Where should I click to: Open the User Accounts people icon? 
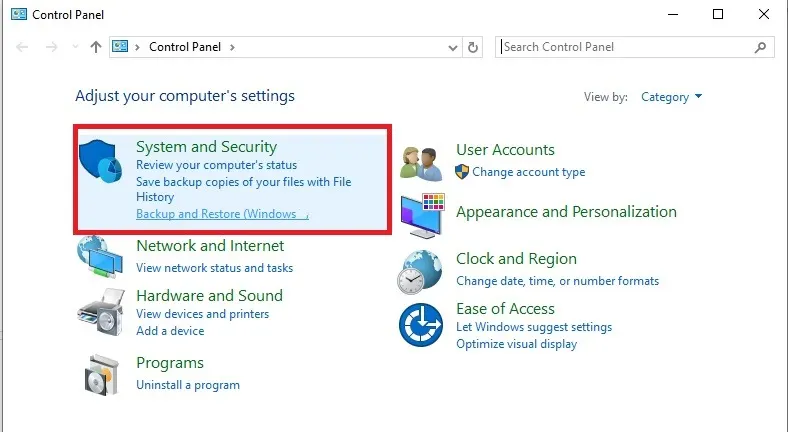pyautogui.click(x=421, y=164)
